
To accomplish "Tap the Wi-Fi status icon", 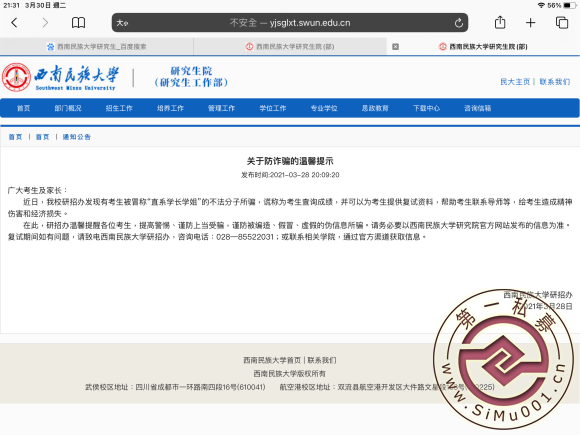I will click(541, 5).
